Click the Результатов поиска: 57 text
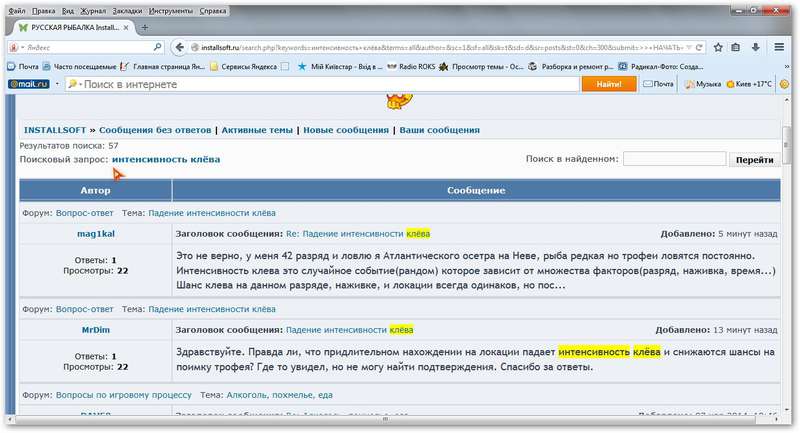800x433 pixels. [69, 146]
